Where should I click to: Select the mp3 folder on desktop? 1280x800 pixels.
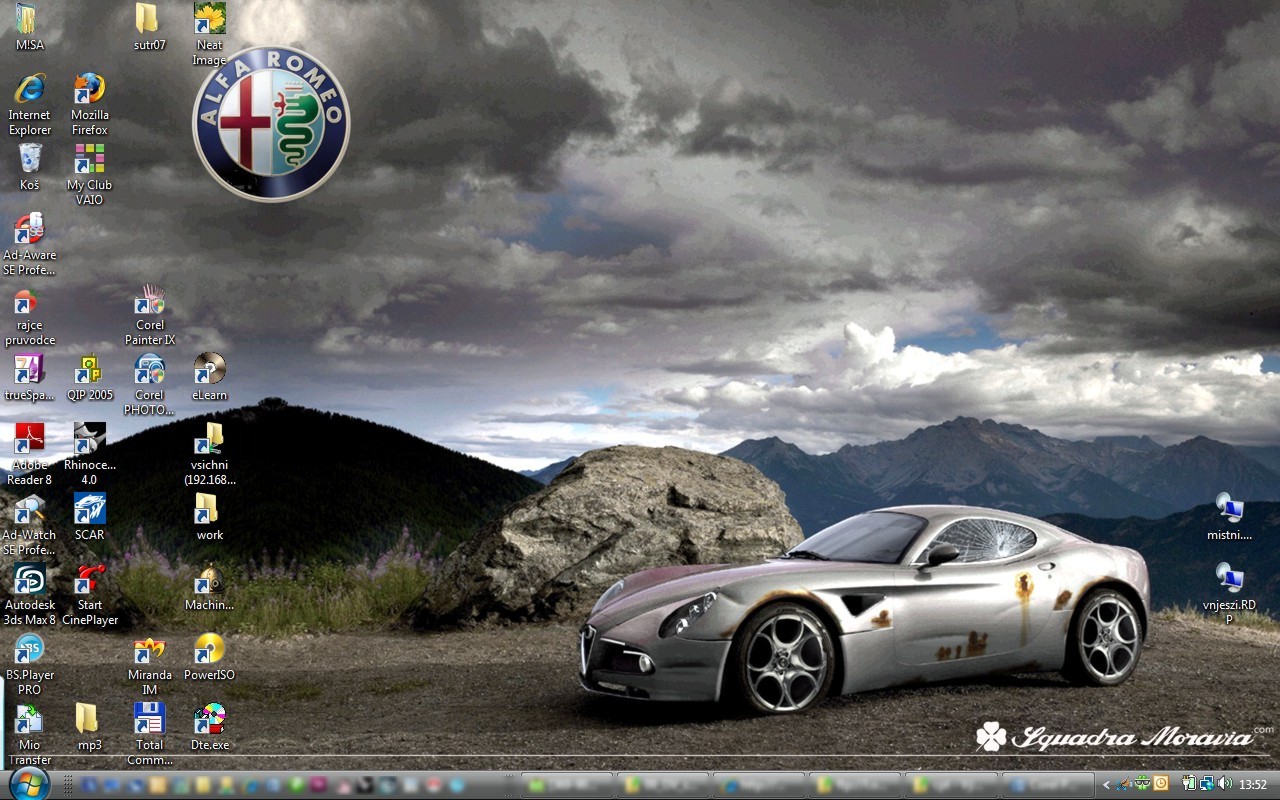[x=89, y=720]
